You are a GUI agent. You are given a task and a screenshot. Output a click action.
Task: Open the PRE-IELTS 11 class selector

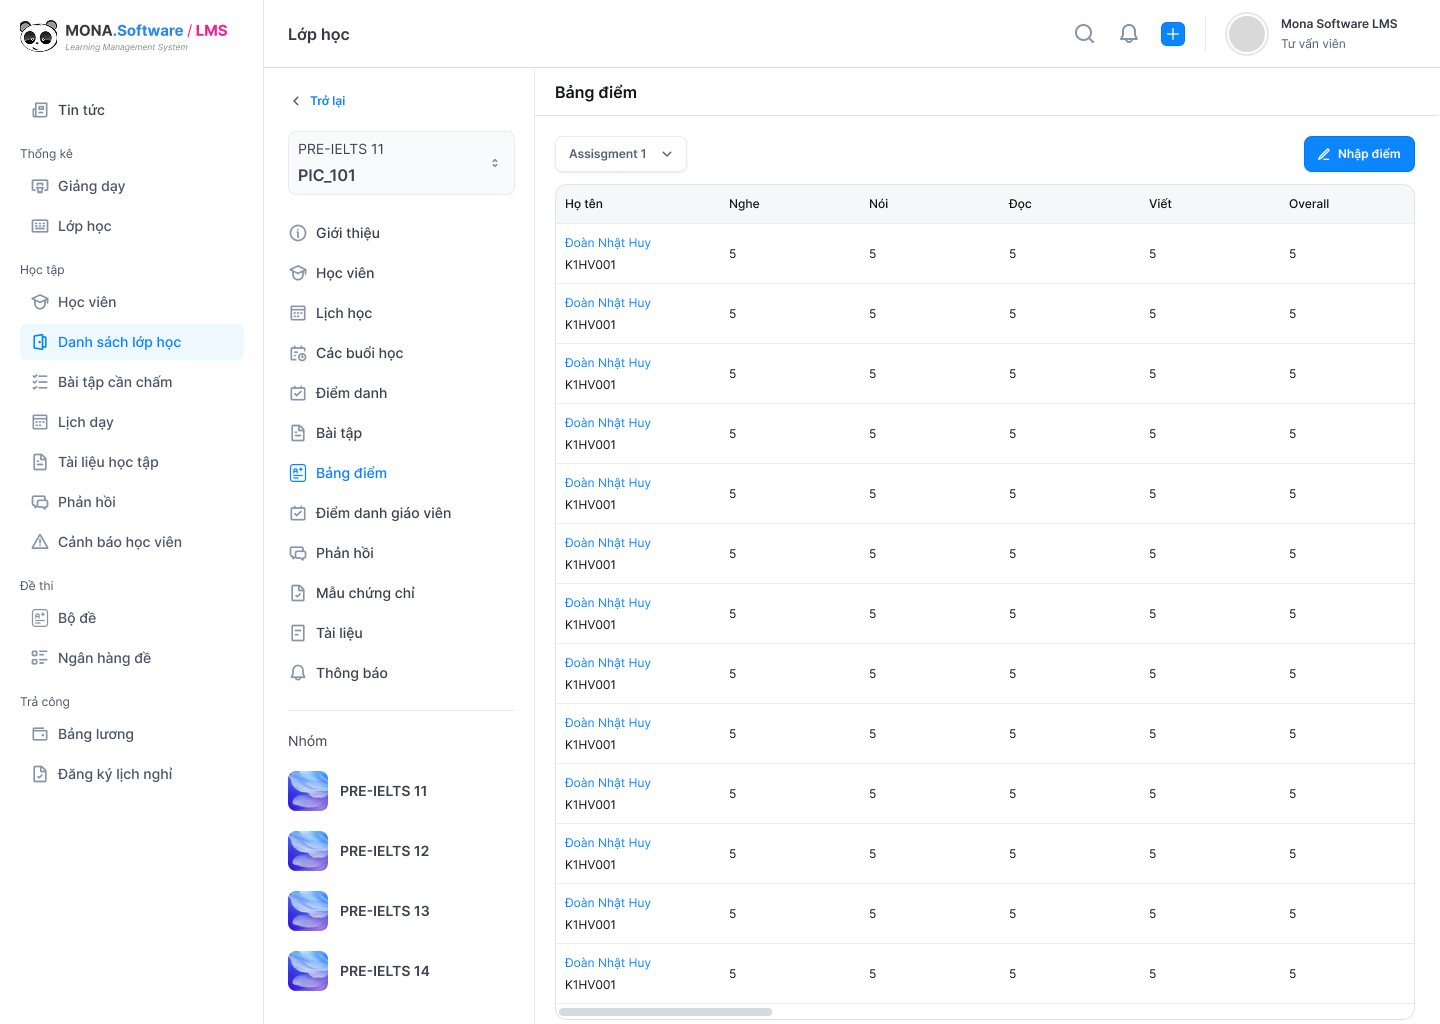(401, 163)
